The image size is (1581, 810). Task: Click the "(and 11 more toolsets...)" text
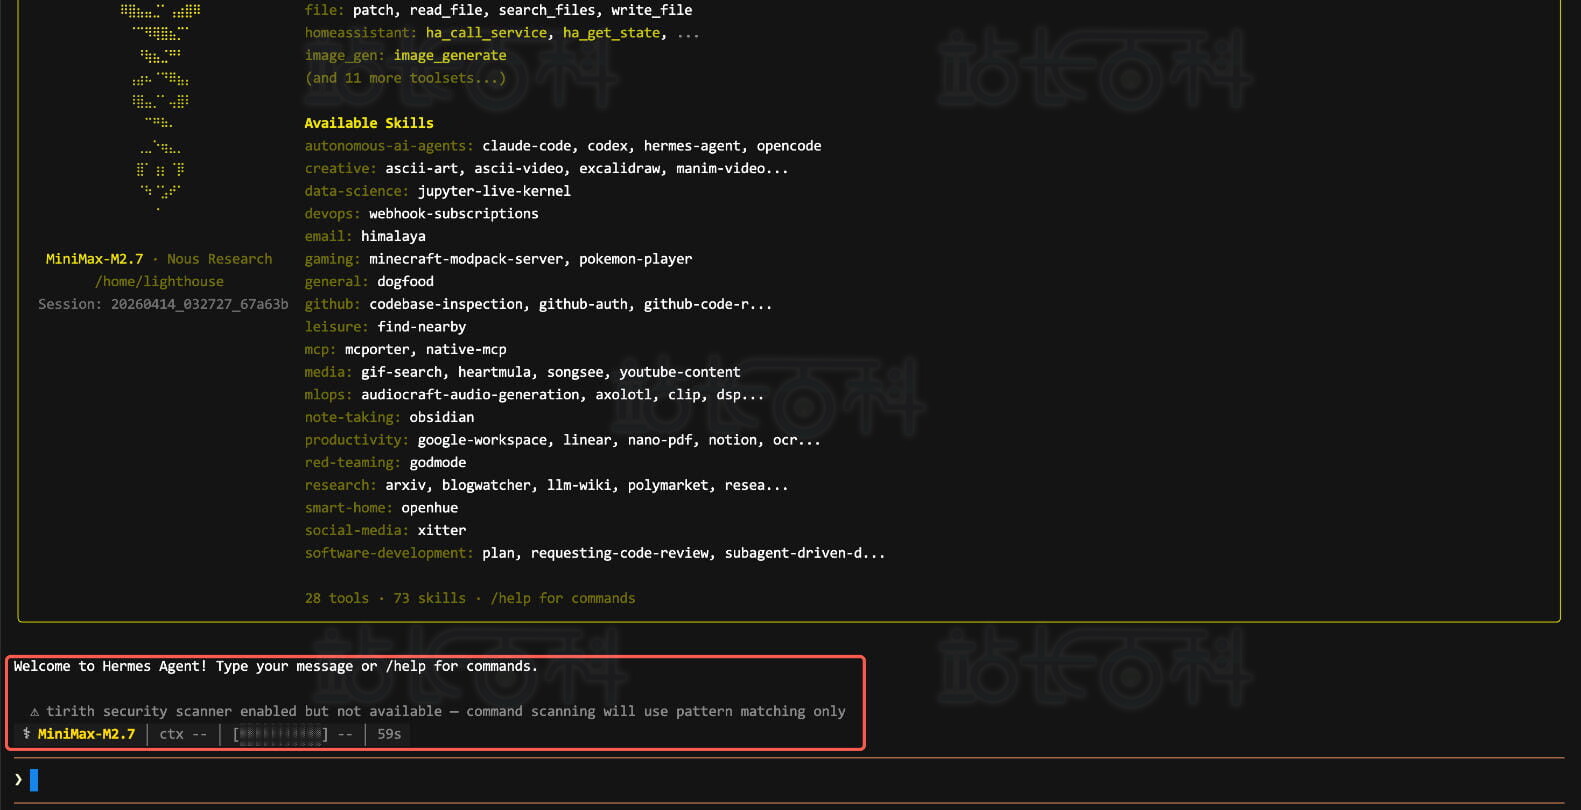405,78
